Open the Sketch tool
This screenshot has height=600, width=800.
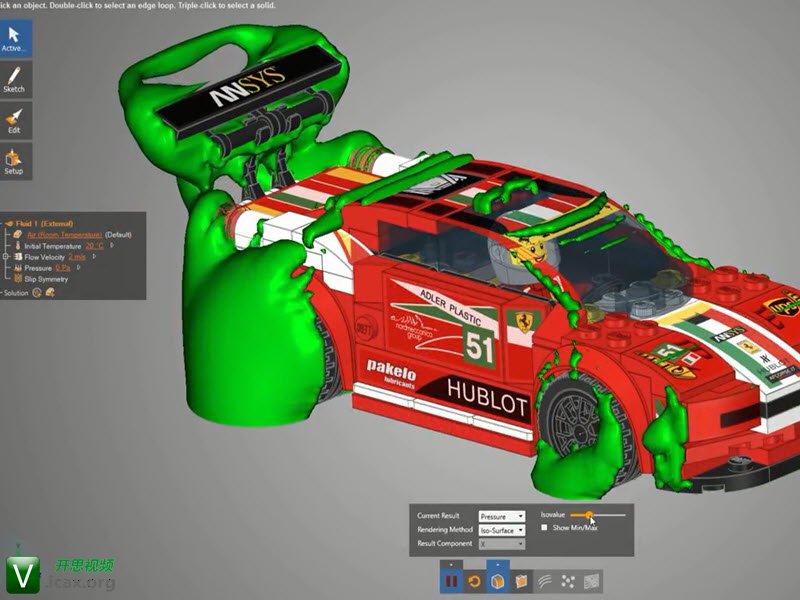pos(16,80)
